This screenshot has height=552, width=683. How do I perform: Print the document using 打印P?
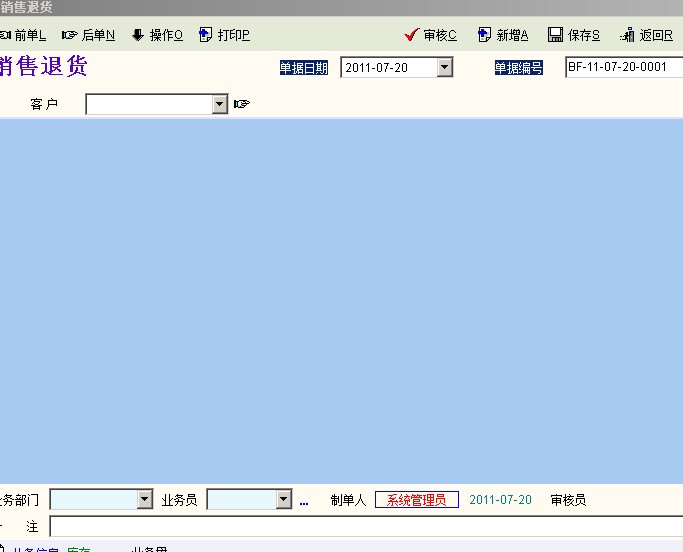pos(225,35)
